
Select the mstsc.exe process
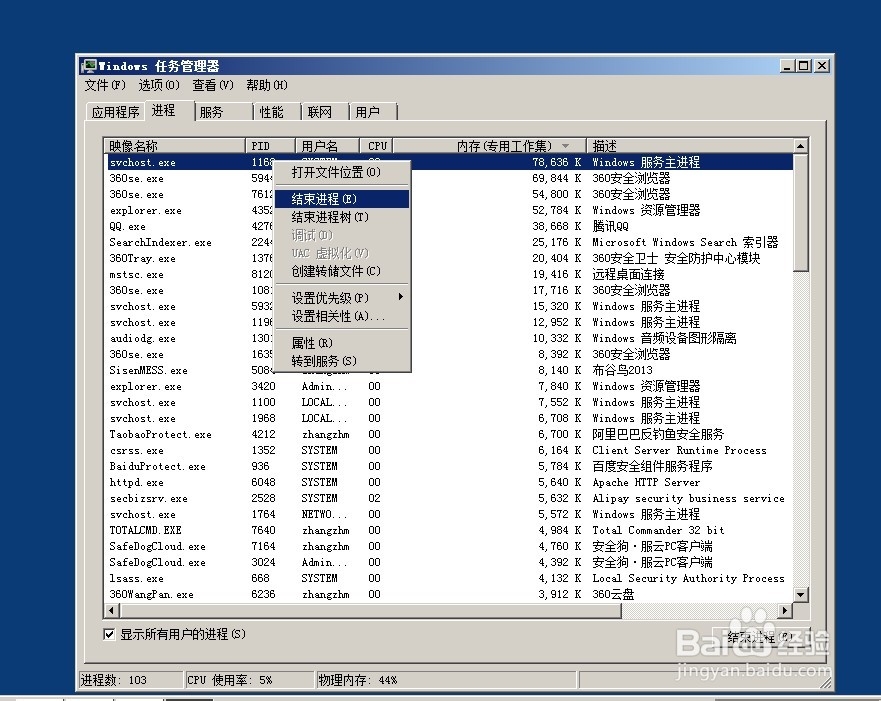[449, 274]
